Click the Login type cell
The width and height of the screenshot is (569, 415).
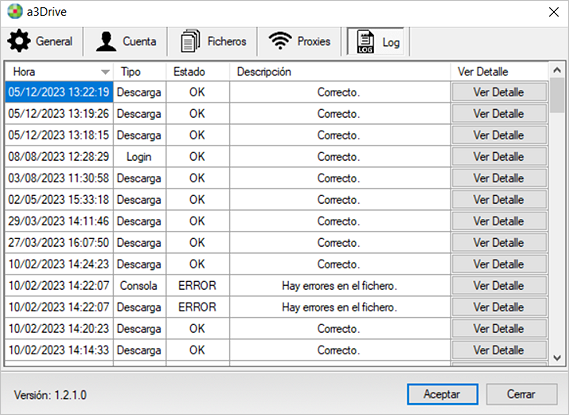[x=140, y=157]
